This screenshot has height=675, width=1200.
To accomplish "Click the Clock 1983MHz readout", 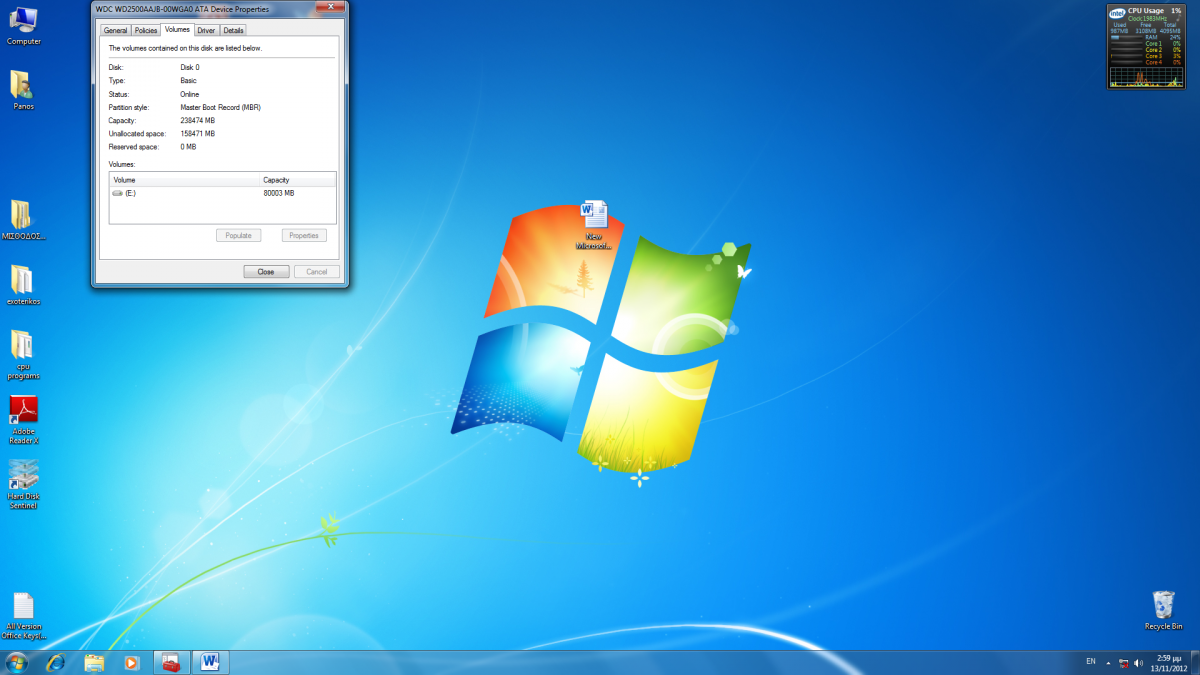I will tap(1147, 18).
